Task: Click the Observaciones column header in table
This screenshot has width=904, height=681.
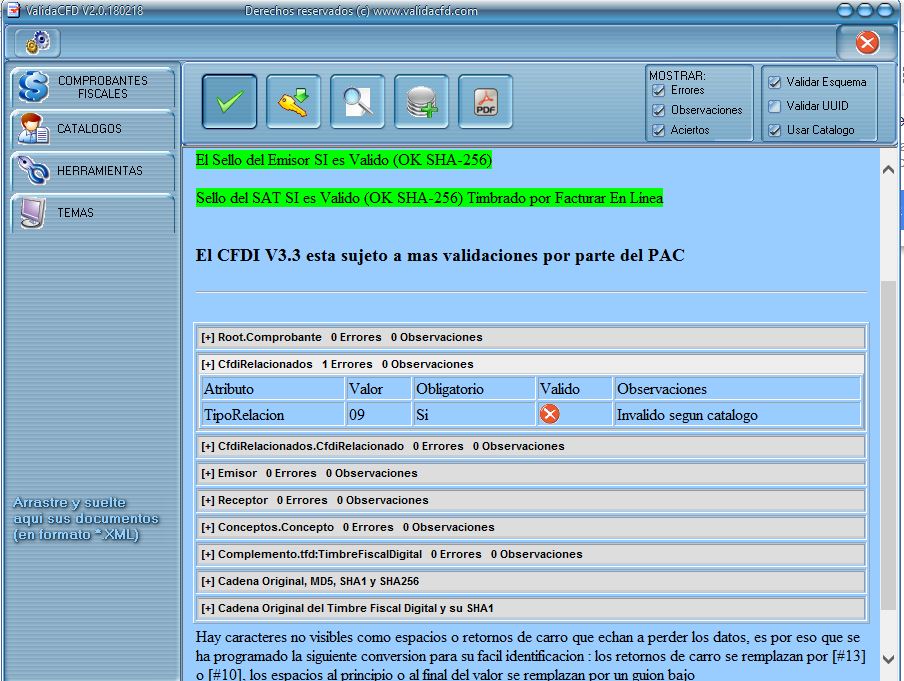Action: (x=737, y=389)
